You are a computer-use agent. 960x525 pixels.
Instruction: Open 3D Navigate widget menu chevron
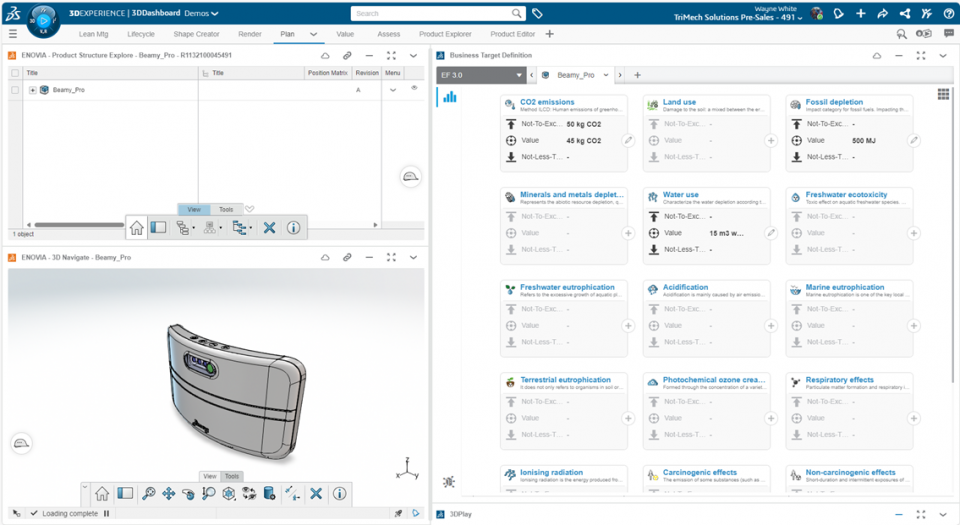click(x=413, y=258)
